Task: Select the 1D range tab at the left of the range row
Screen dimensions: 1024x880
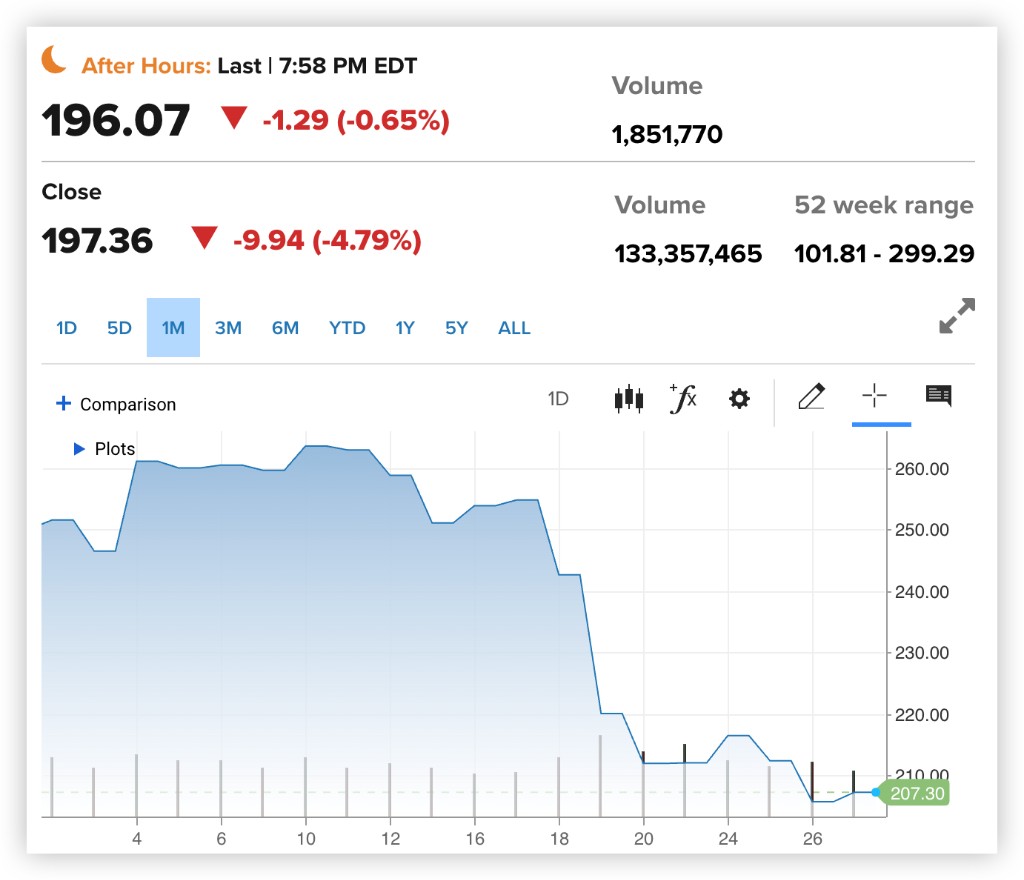Action: pyautogui.click(x=66, y=328)
